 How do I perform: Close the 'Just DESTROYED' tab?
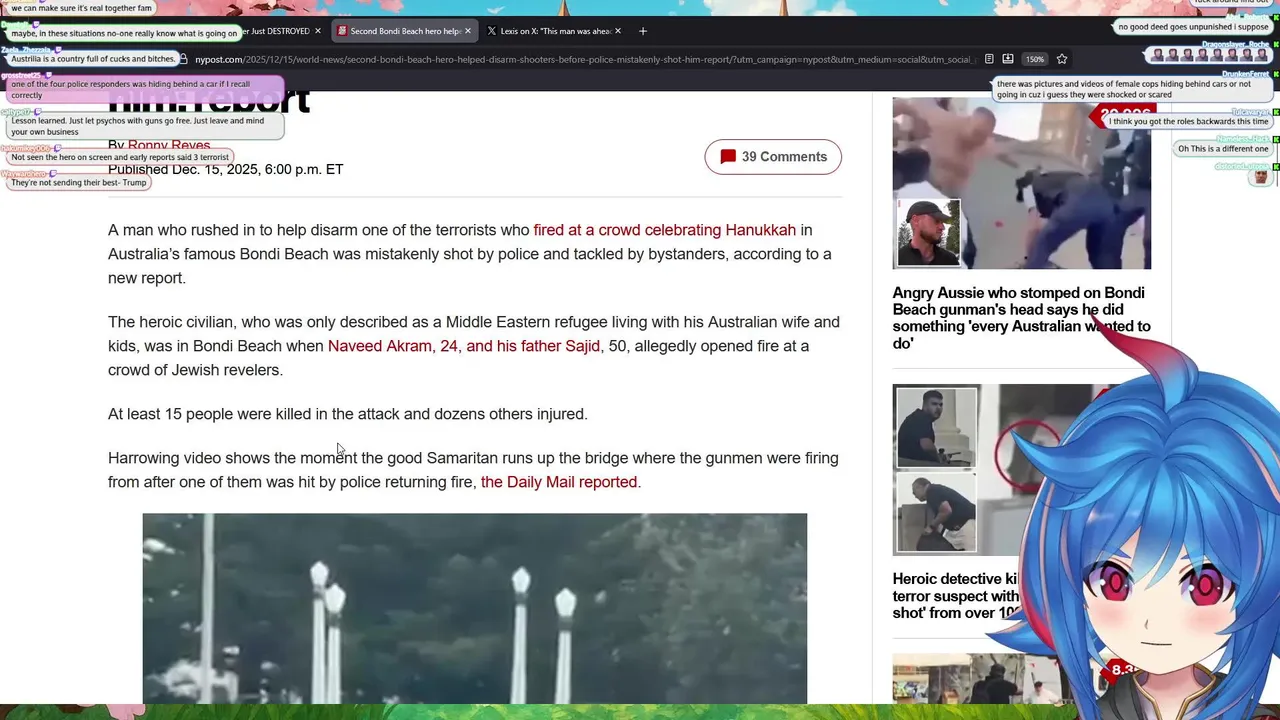click(x=318, y=31)
